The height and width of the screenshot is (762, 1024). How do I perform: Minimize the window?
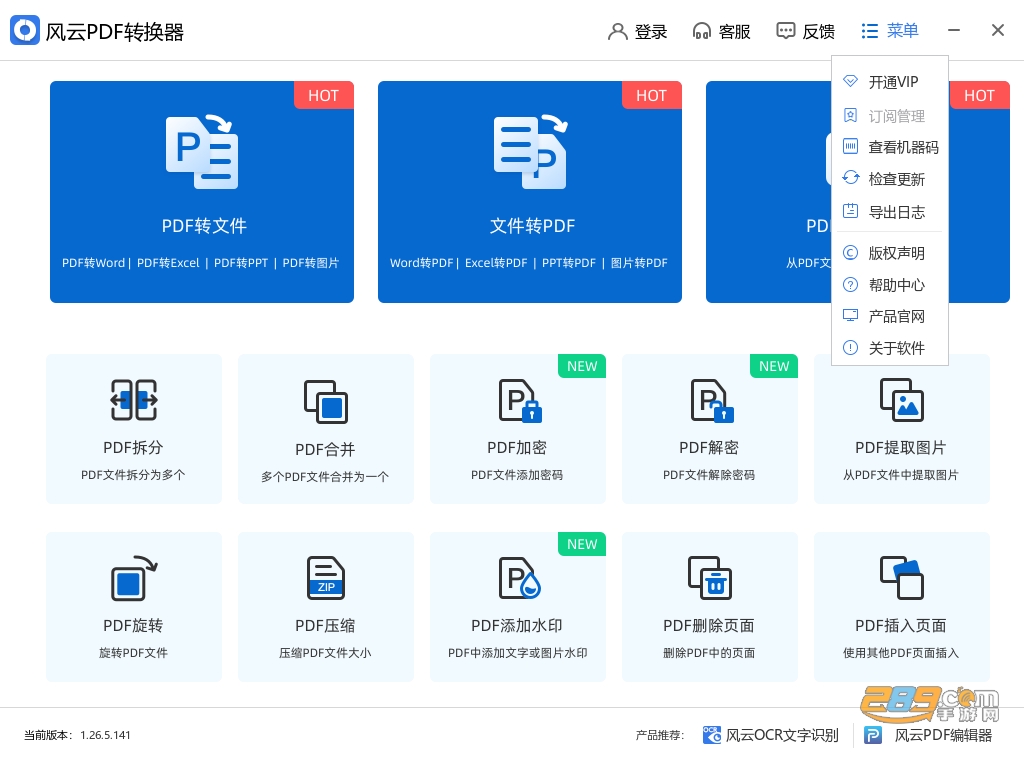click(x=954, y=30)
